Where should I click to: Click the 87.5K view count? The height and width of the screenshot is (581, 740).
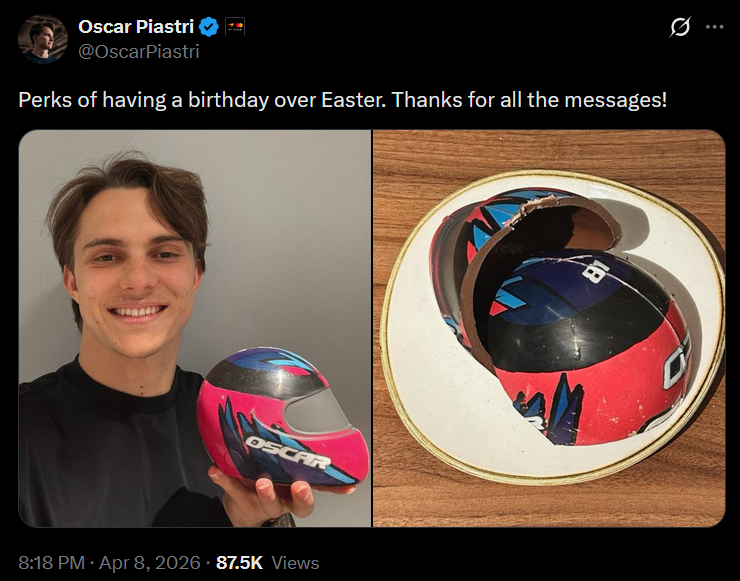(x=239, y=563)
